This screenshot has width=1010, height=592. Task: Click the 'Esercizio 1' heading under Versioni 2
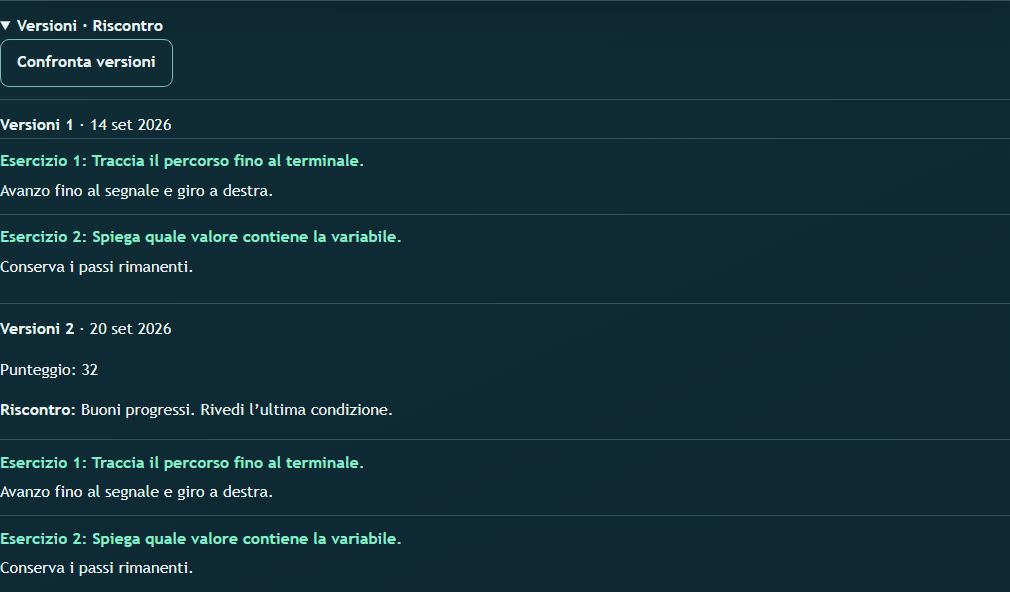click(182, 463)
